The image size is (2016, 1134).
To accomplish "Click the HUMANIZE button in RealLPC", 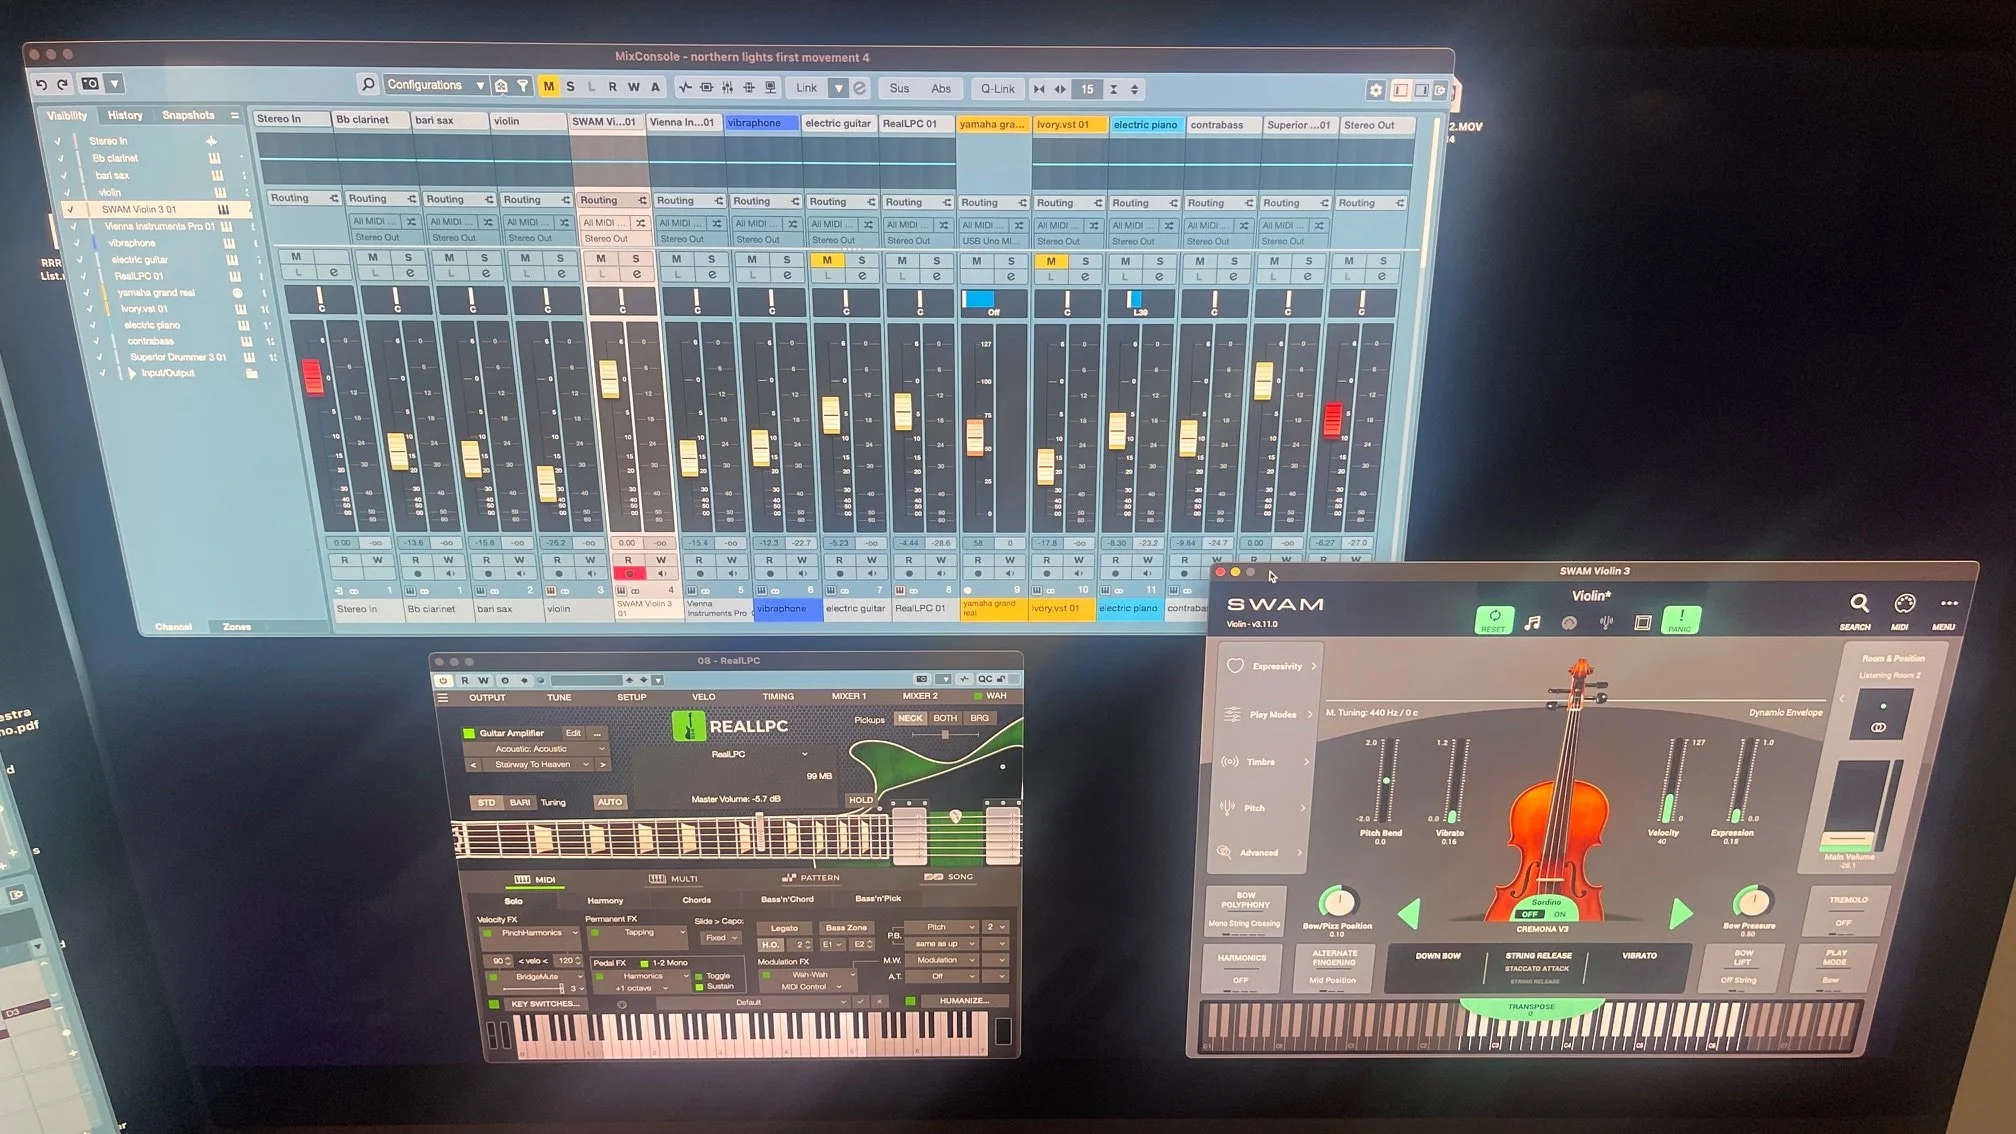I will pos(963,1000).
